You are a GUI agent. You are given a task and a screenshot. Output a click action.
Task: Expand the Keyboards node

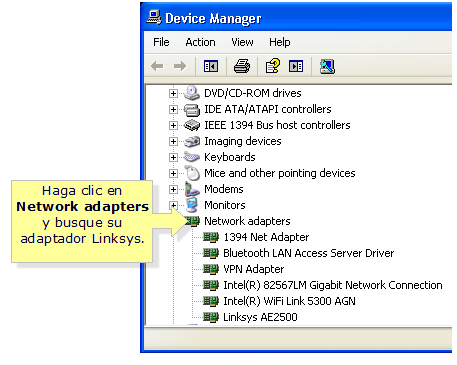[173, 157]
